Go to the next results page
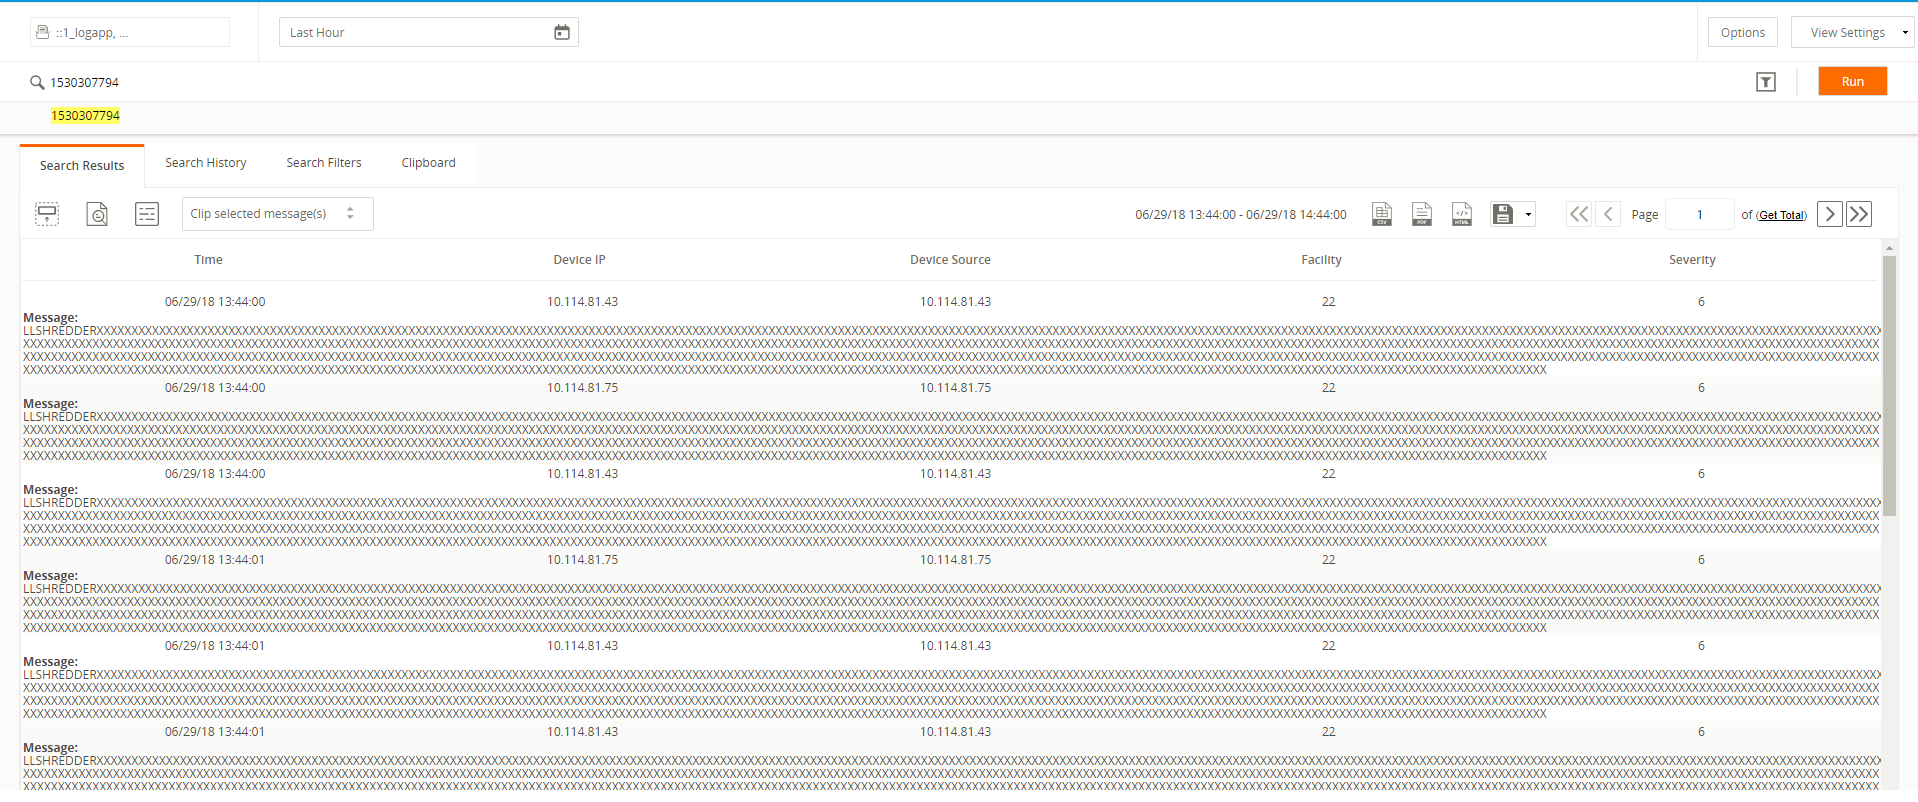The height and width of the screenshot is (802, 1918). coord(1830,214)
